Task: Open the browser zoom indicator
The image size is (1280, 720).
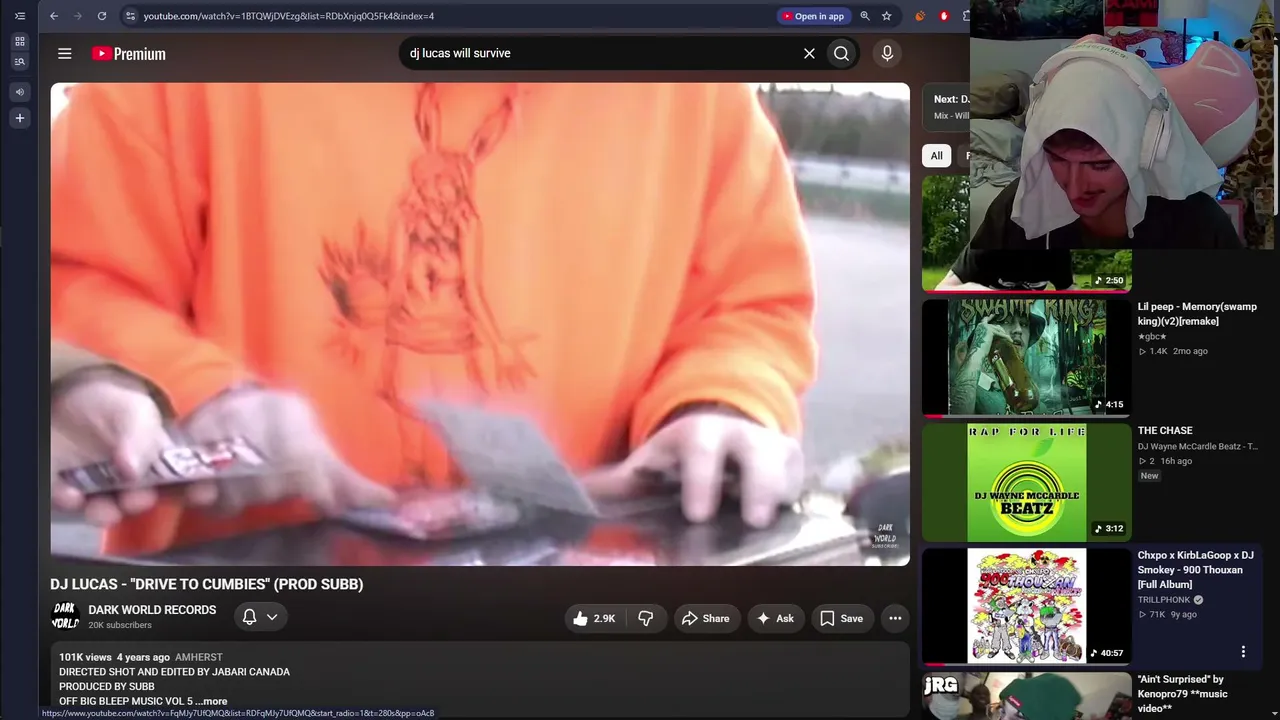Action: pos(865,16)
